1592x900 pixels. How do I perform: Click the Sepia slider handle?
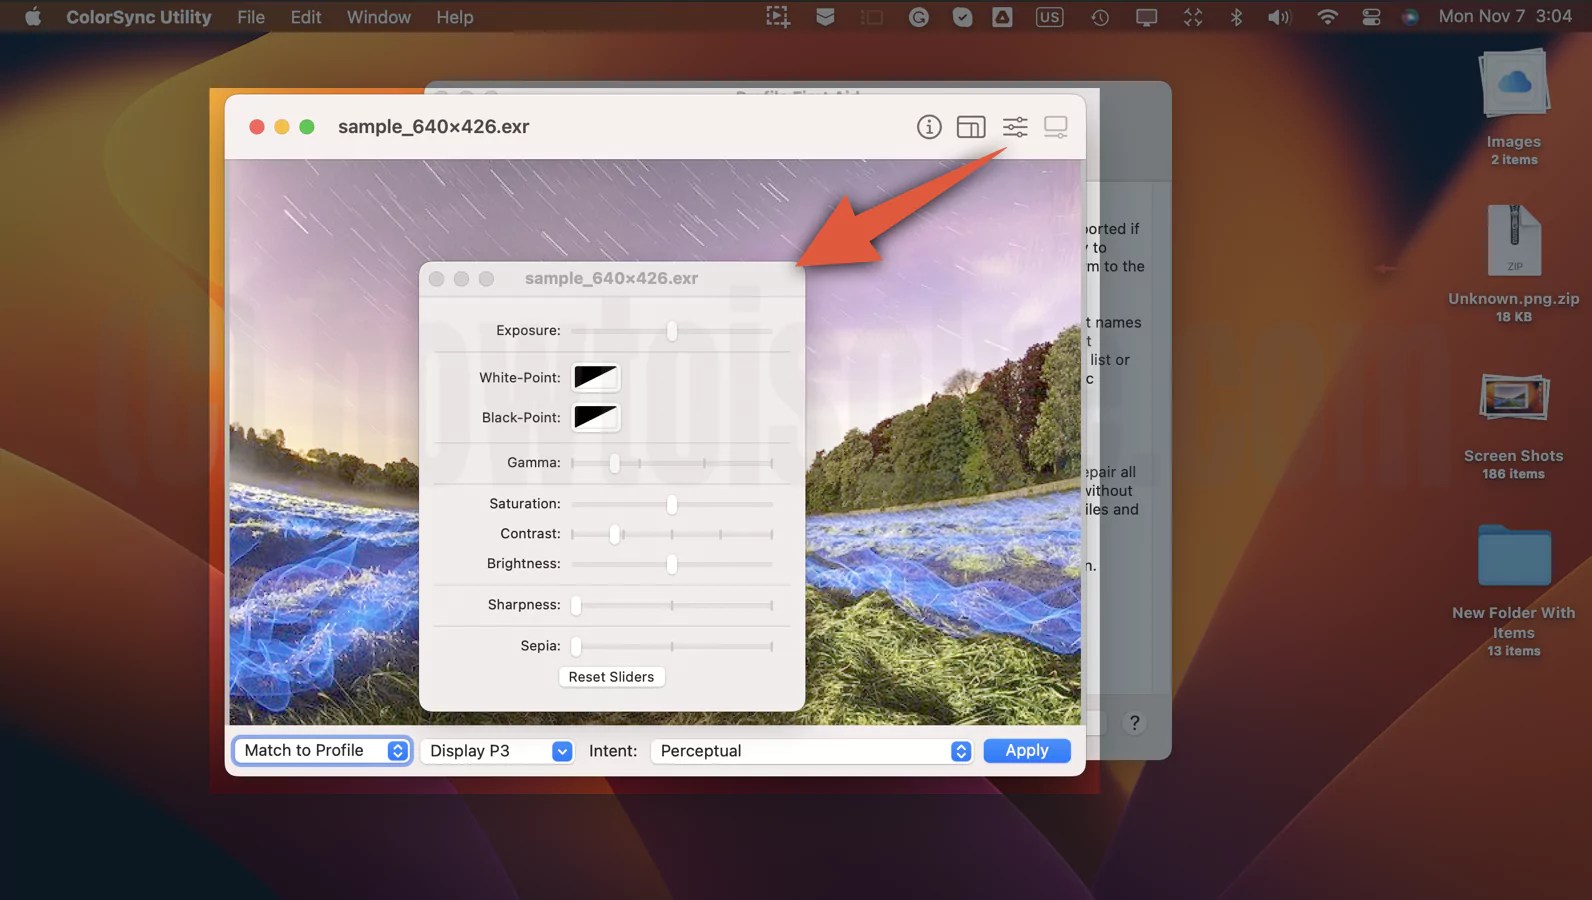pos(576,646)
